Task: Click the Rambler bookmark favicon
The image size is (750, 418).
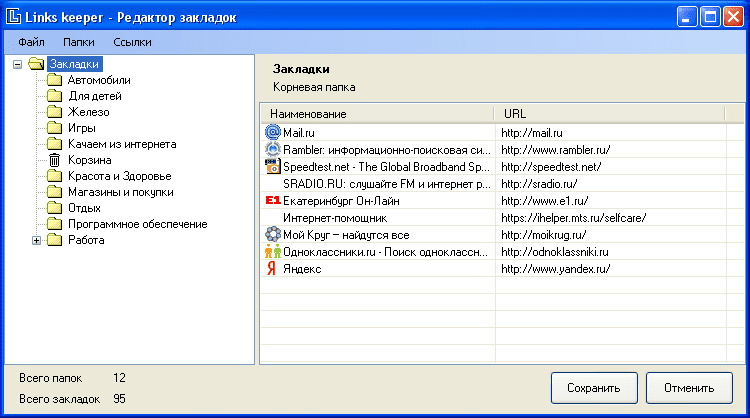Action: pyautogui.click(x=272, y=150)
